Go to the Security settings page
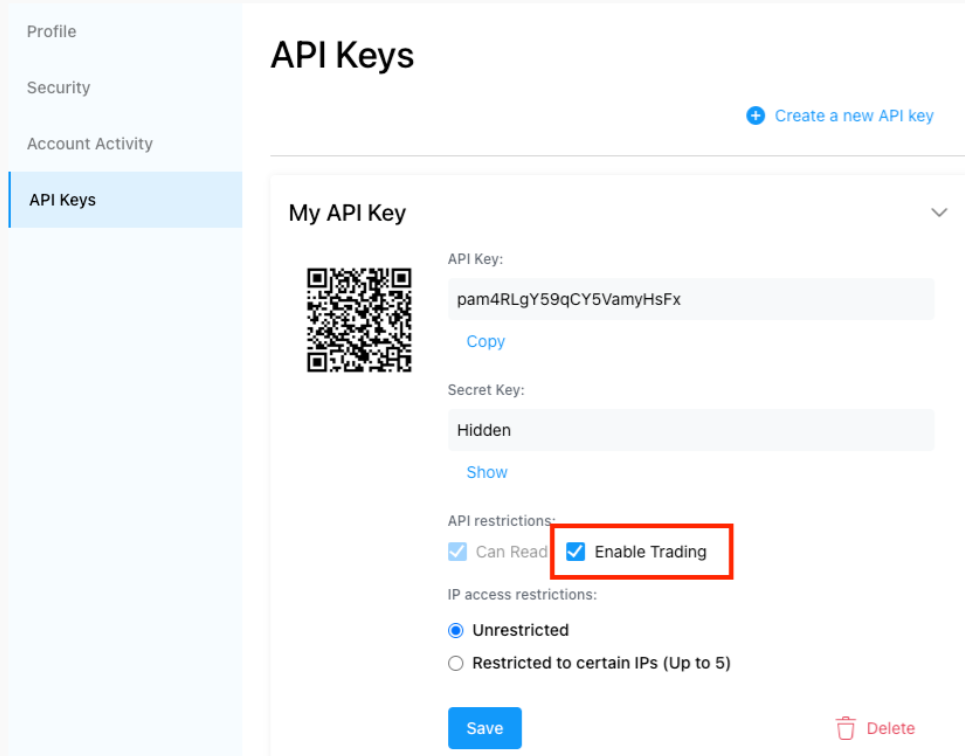The height and width of the screenshot is (756, 965). tap(58, 87)
